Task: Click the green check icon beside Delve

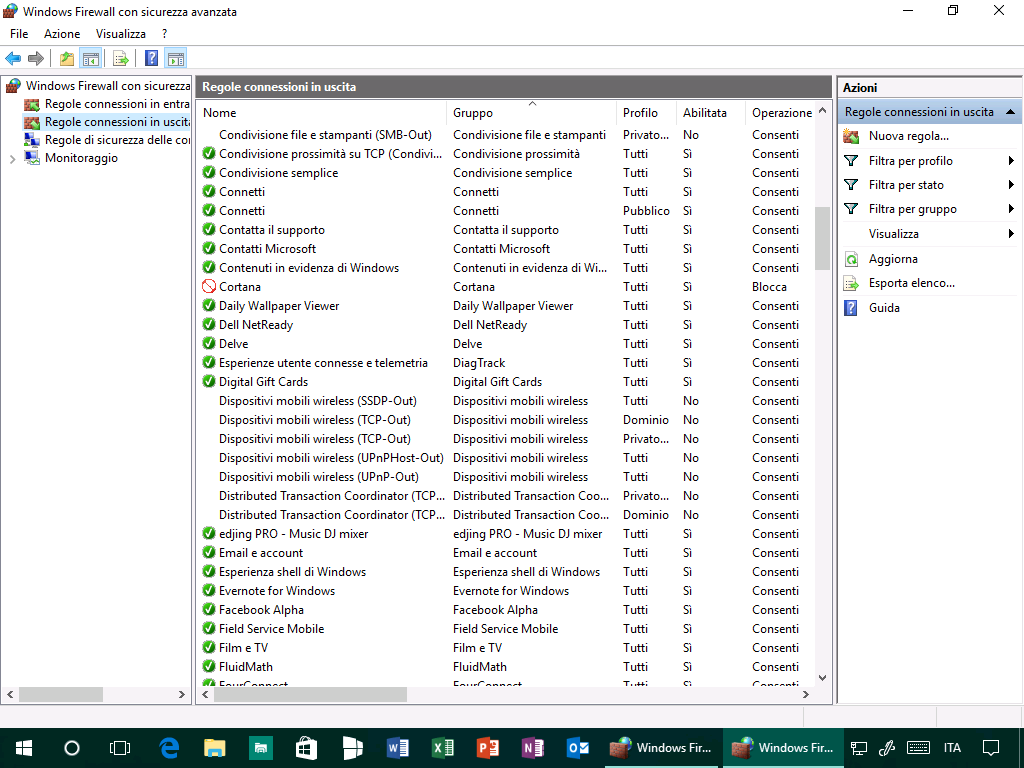Action: 209,343
